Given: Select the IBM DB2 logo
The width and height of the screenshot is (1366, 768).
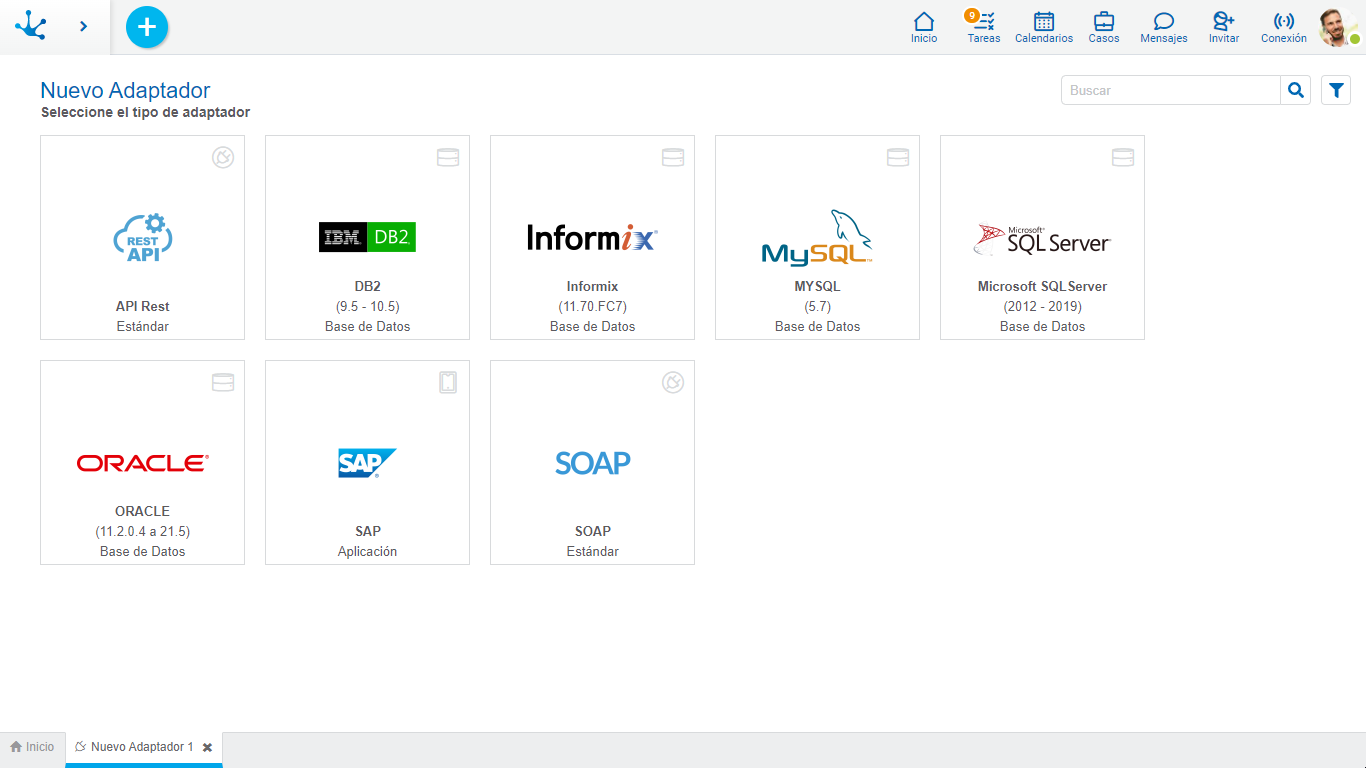Looking at the screenshot, I should pyautogui.click(x=367, y=237).
